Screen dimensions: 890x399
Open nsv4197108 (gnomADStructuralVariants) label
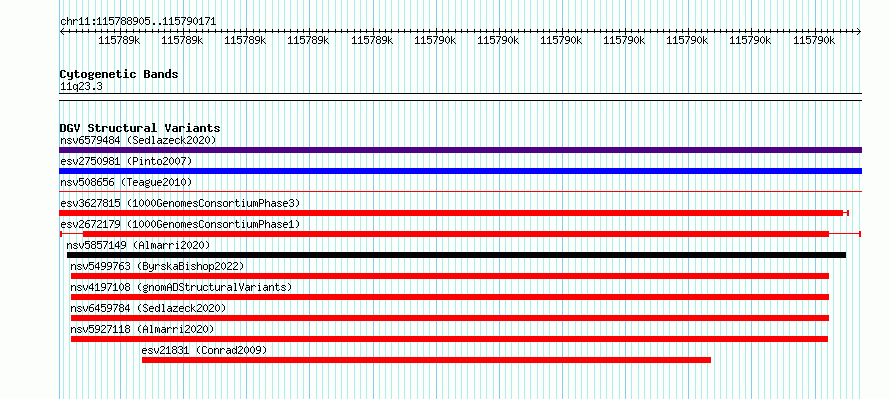pyautogui.click(x=181, y=287)
